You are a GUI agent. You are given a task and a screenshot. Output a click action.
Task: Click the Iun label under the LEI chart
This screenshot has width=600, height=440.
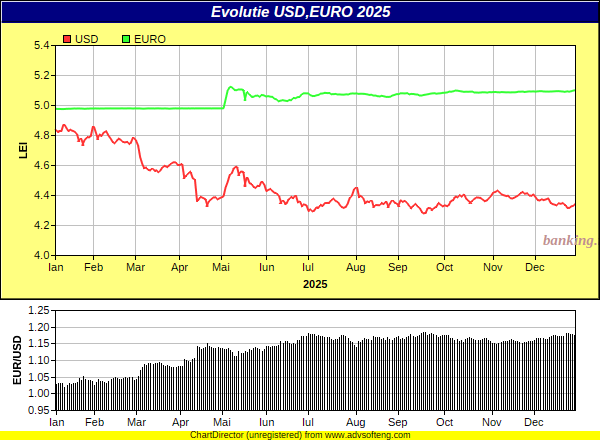[266, 267]
